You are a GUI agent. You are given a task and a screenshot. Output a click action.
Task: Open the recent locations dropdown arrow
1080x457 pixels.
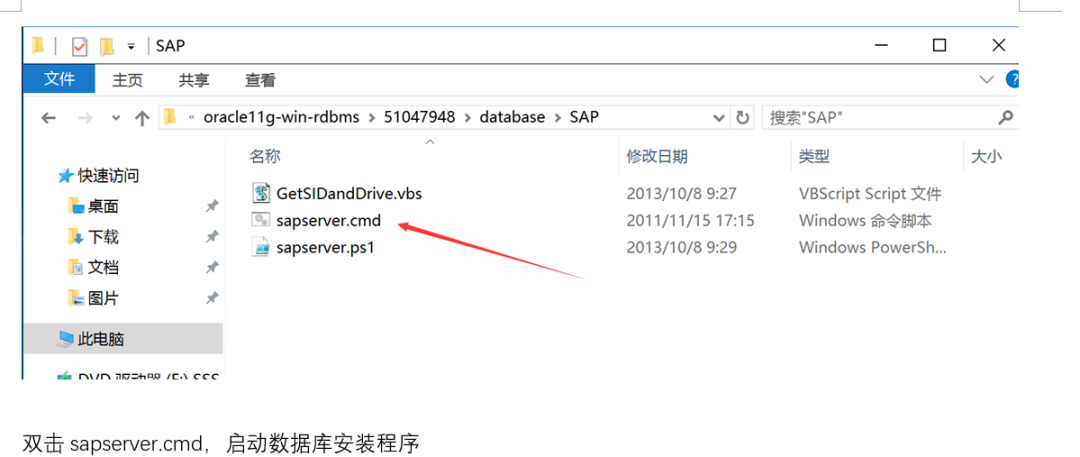(x=116, y=118)
